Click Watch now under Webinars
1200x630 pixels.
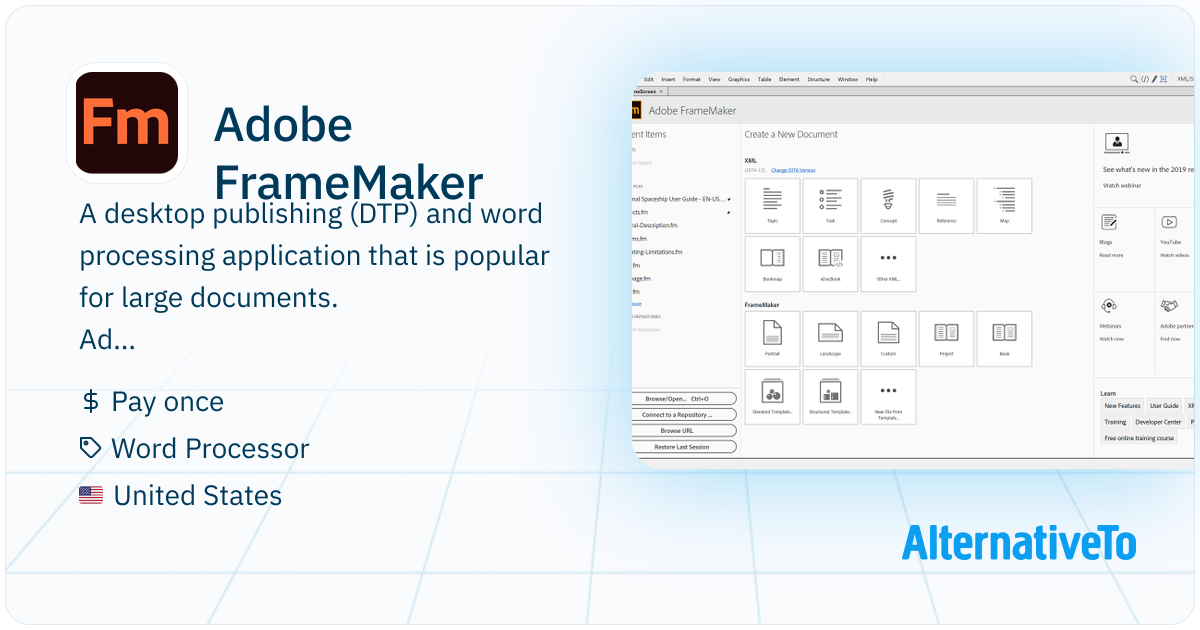1112,338
